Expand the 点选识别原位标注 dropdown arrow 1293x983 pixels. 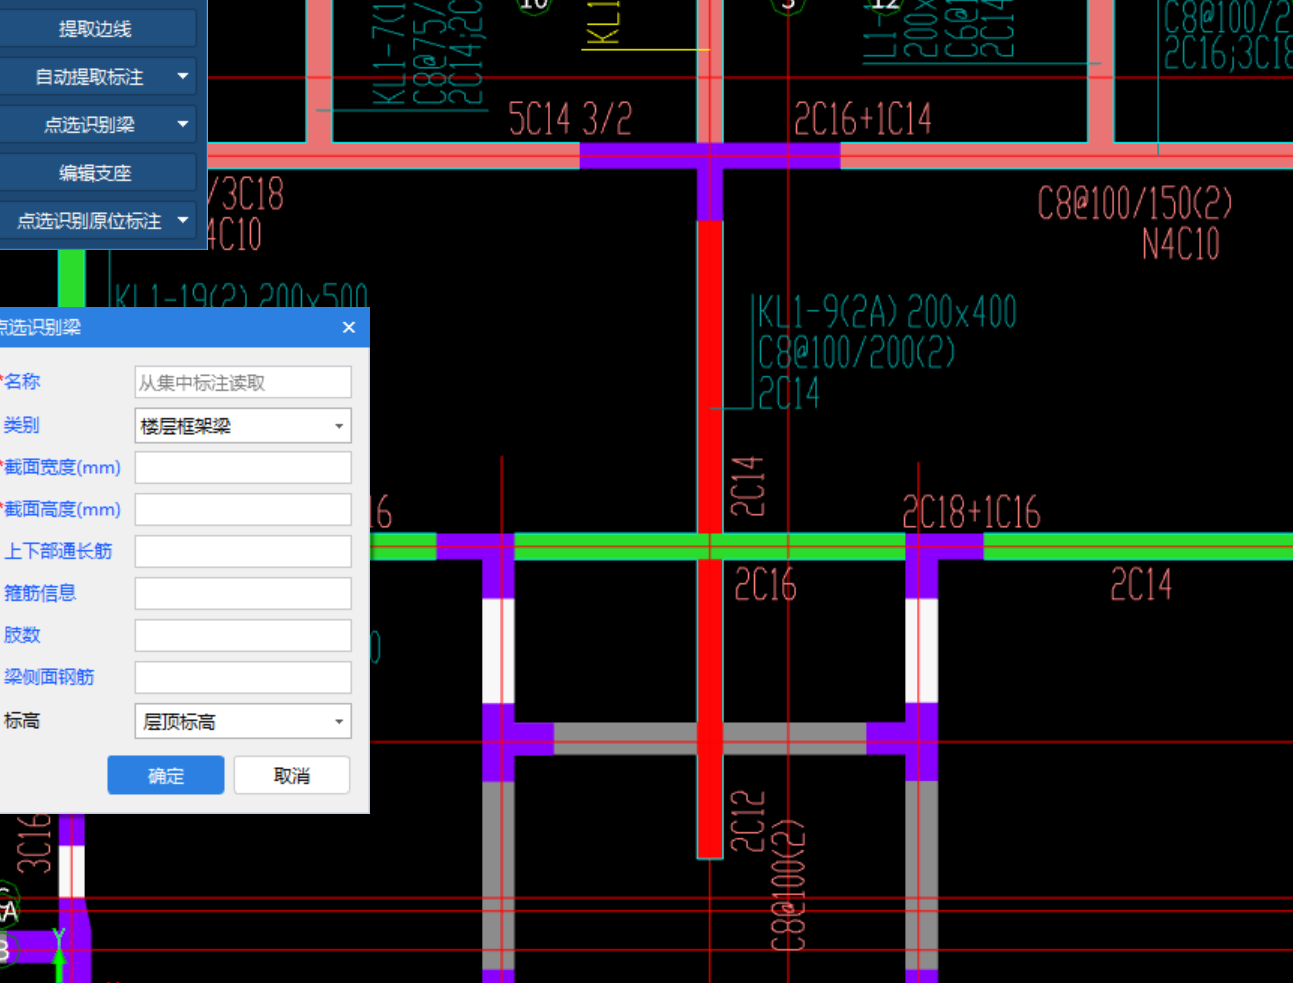click(183, 220)
